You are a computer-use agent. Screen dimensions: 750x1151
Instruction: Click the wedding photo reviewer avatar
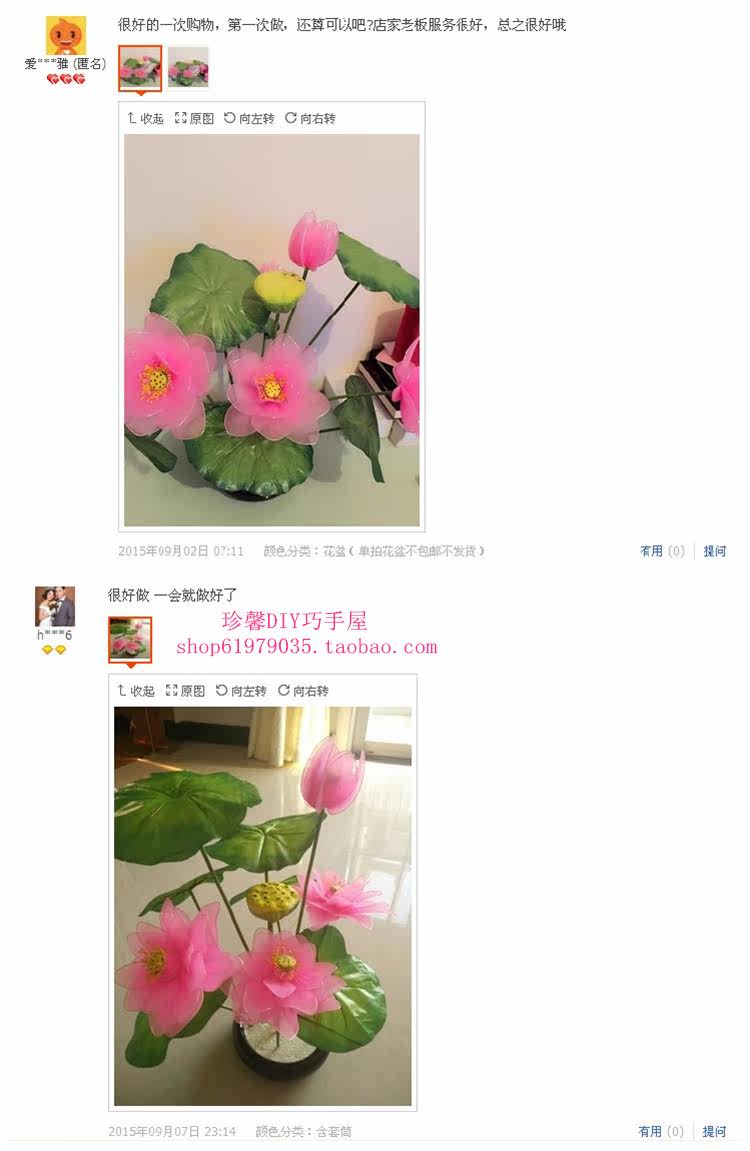point(55,606)
